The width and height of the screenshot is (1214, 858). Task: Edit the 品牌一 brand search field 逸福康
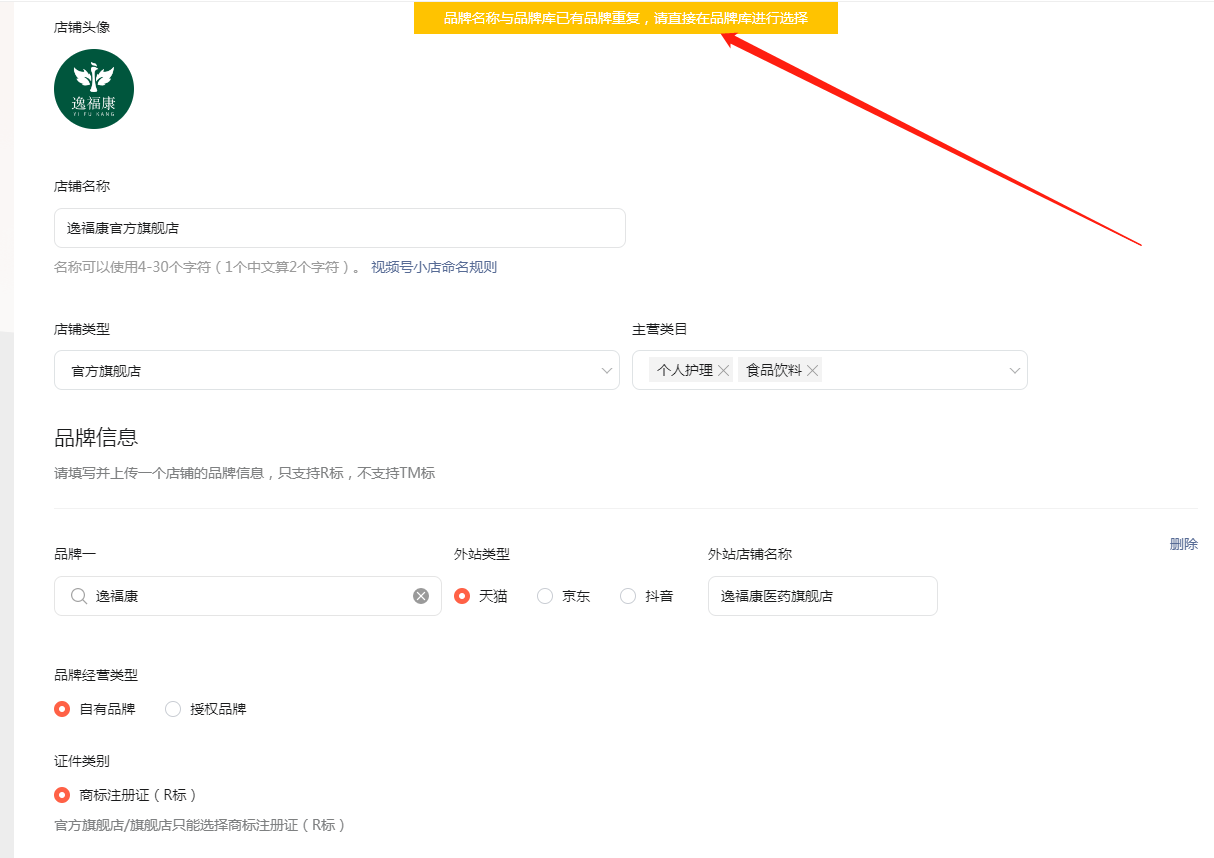pyautogui.click(x=248, y=596)
